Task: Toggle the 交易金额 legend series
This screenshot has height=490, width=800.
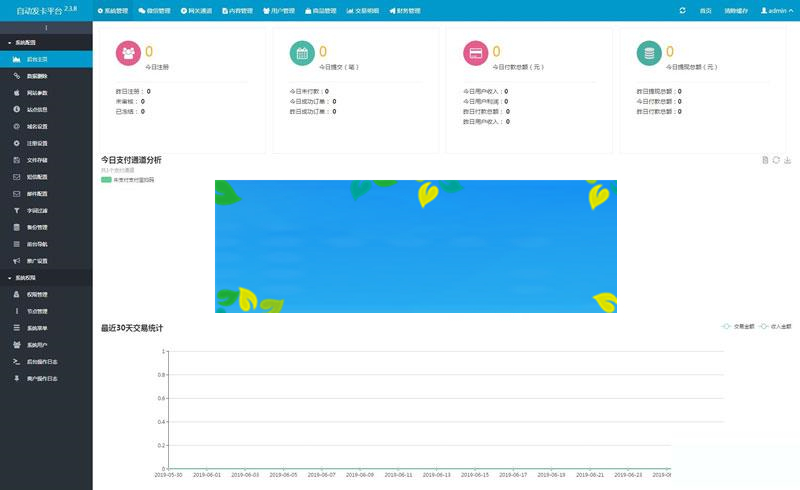Action: click(738, 326)
